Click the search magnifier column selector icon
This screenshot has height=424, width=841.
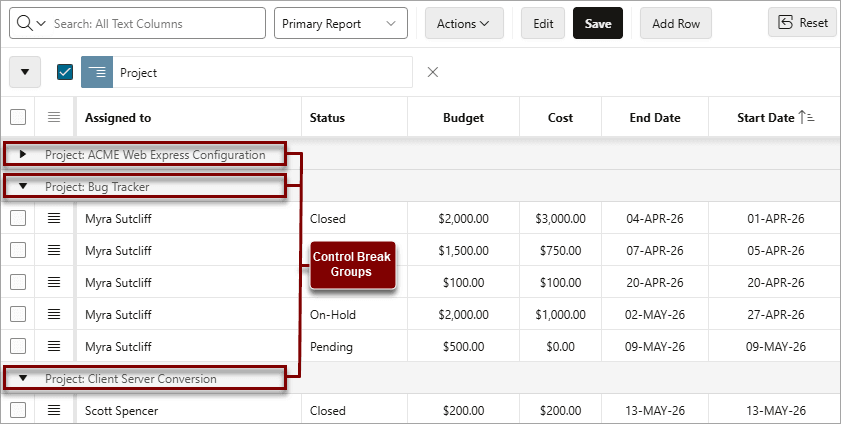pos(31,24)
